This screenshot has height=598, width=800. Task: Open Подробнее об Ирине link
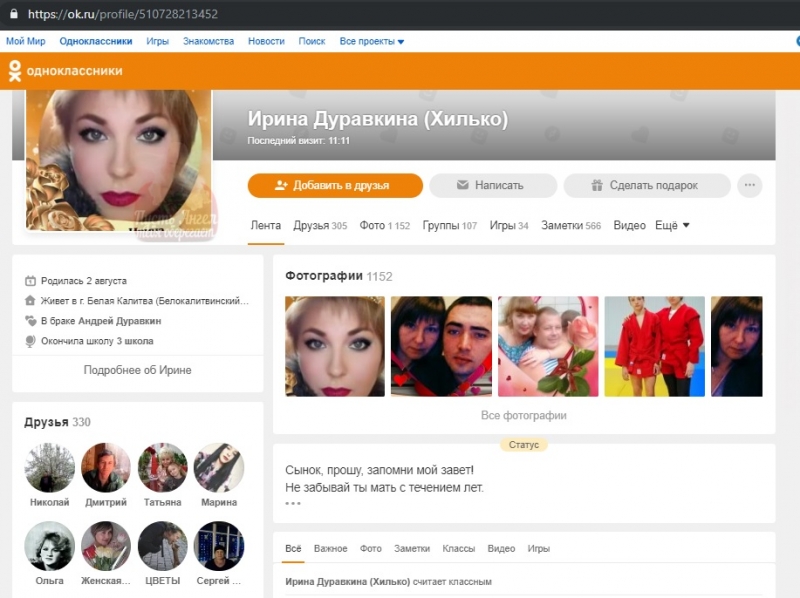click(x=137, y=370)
